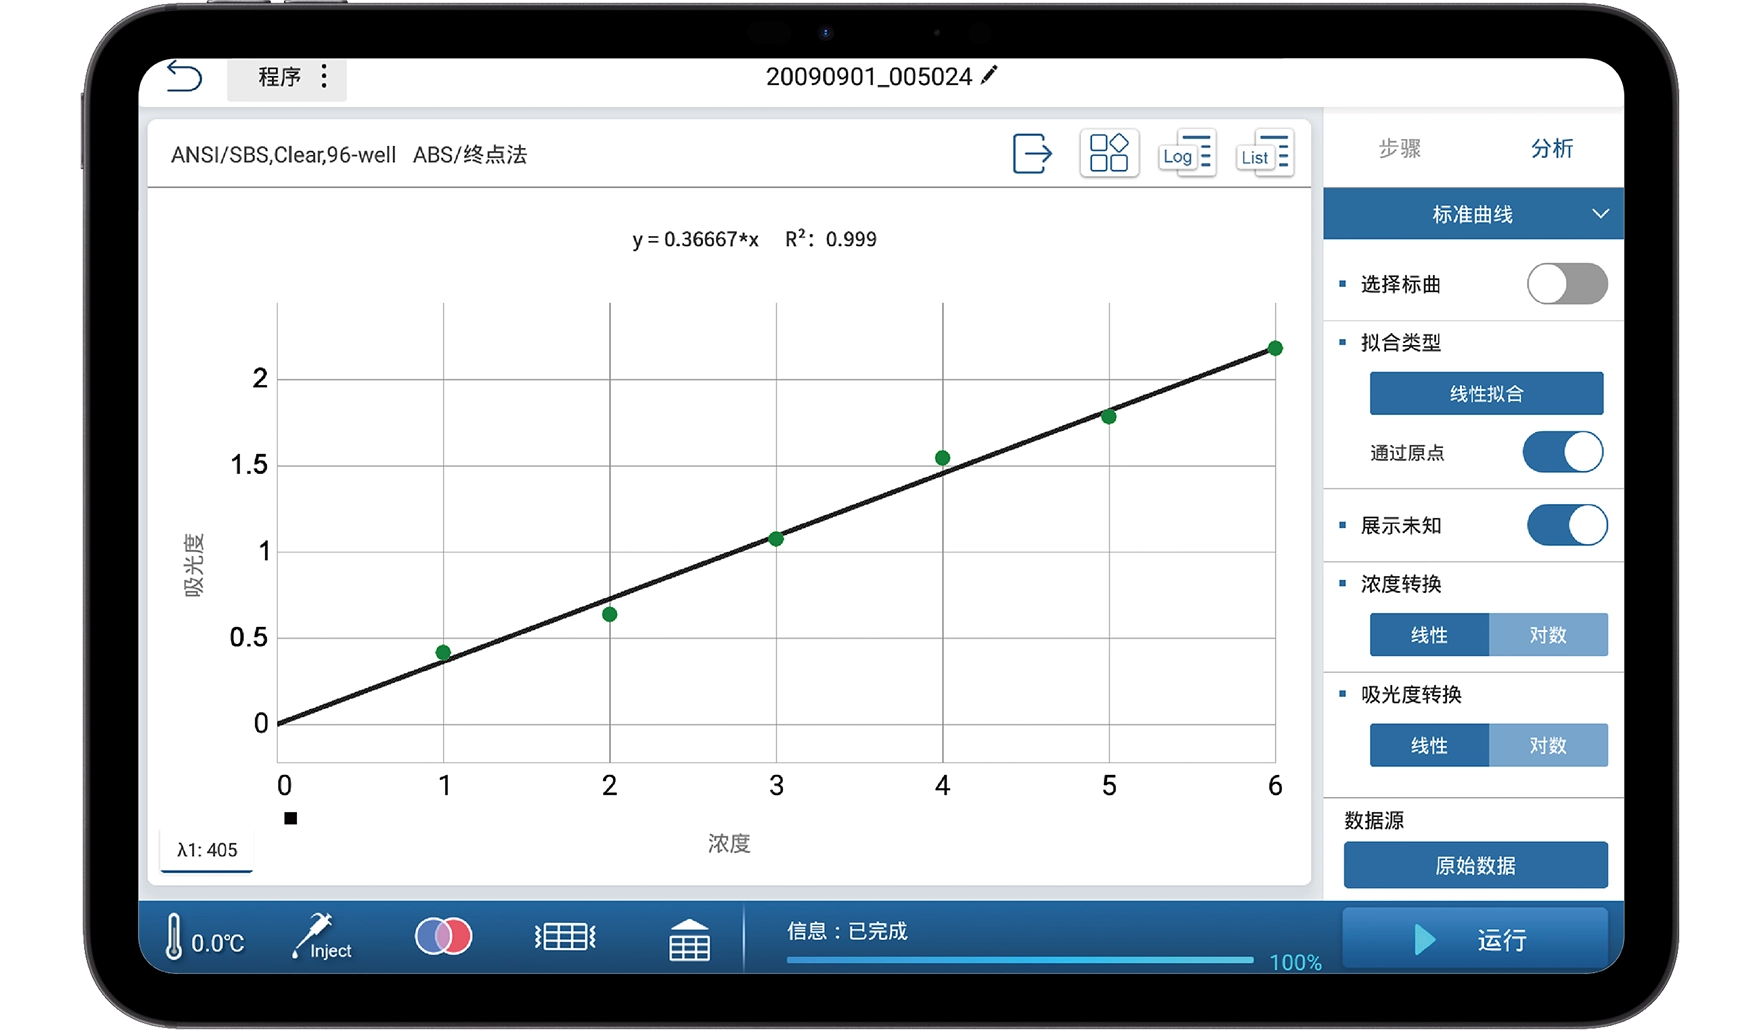
Task: Tap the back arrow icon
Action: pos(184,76)
